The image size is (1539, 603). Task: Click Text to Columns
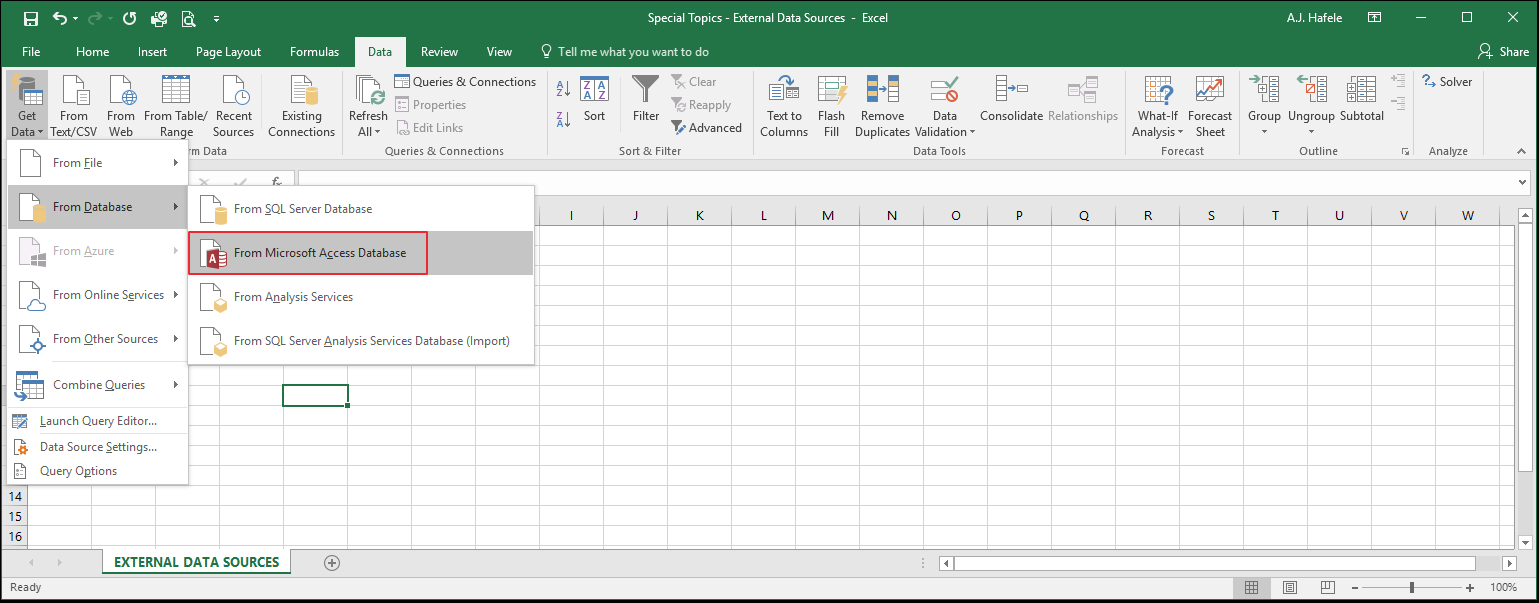tap(784, 106)
